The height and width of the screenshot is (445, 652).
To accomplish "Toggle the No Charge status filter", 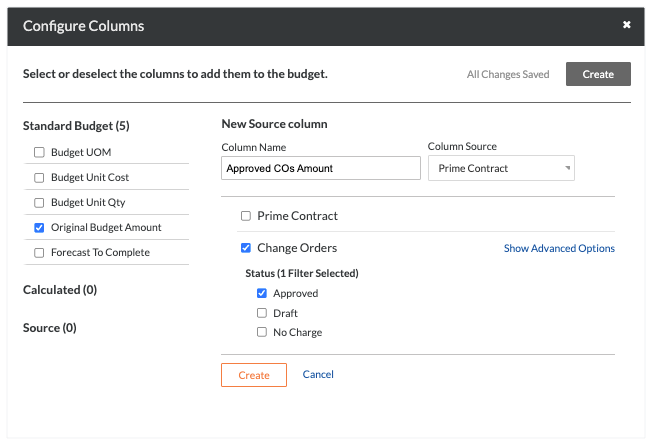I will (262, 332).
